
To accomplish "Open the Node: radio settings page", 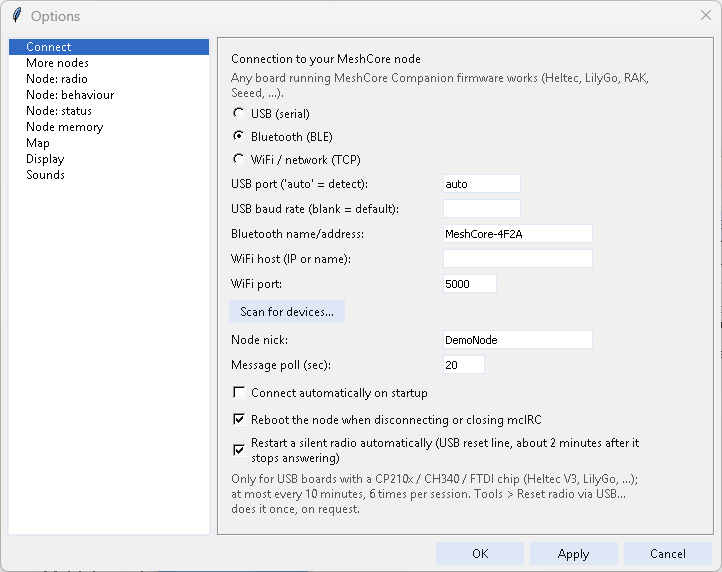I will [109, 79].
